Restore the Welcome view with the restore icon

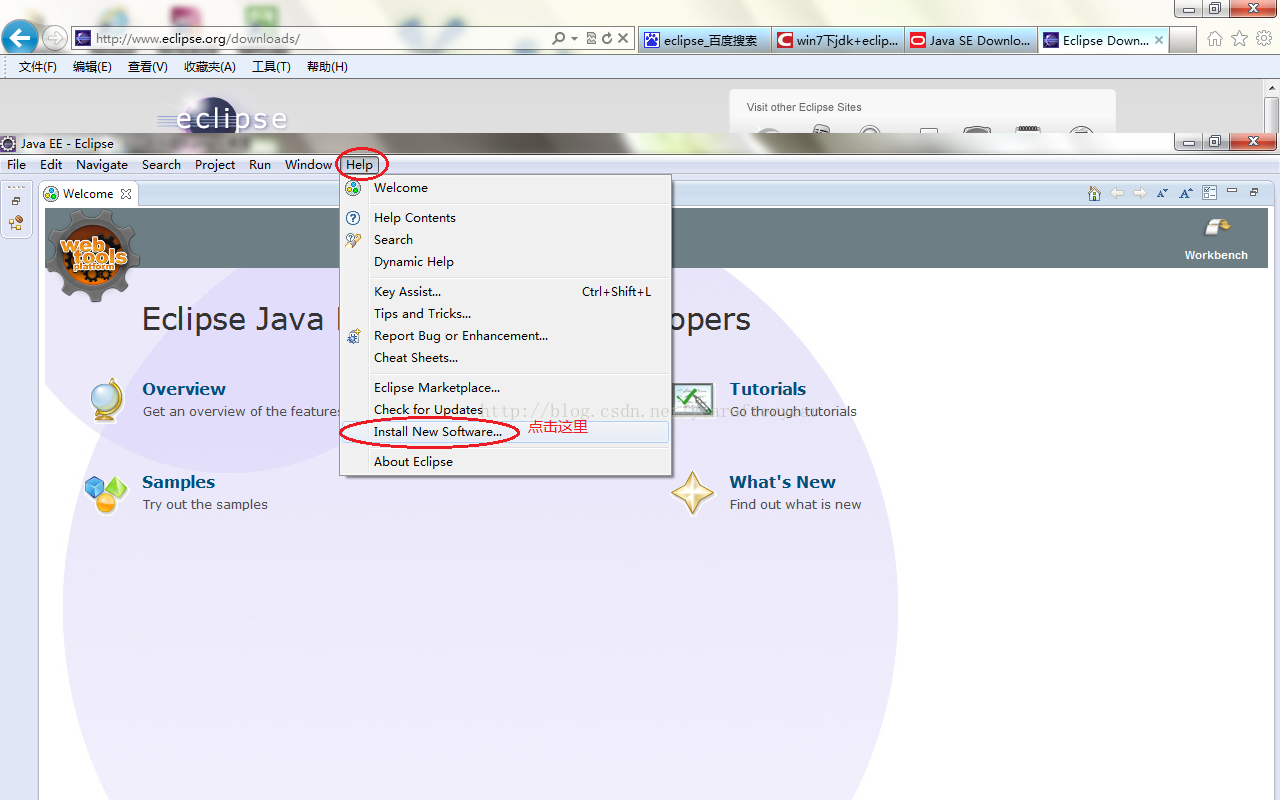1254,192
